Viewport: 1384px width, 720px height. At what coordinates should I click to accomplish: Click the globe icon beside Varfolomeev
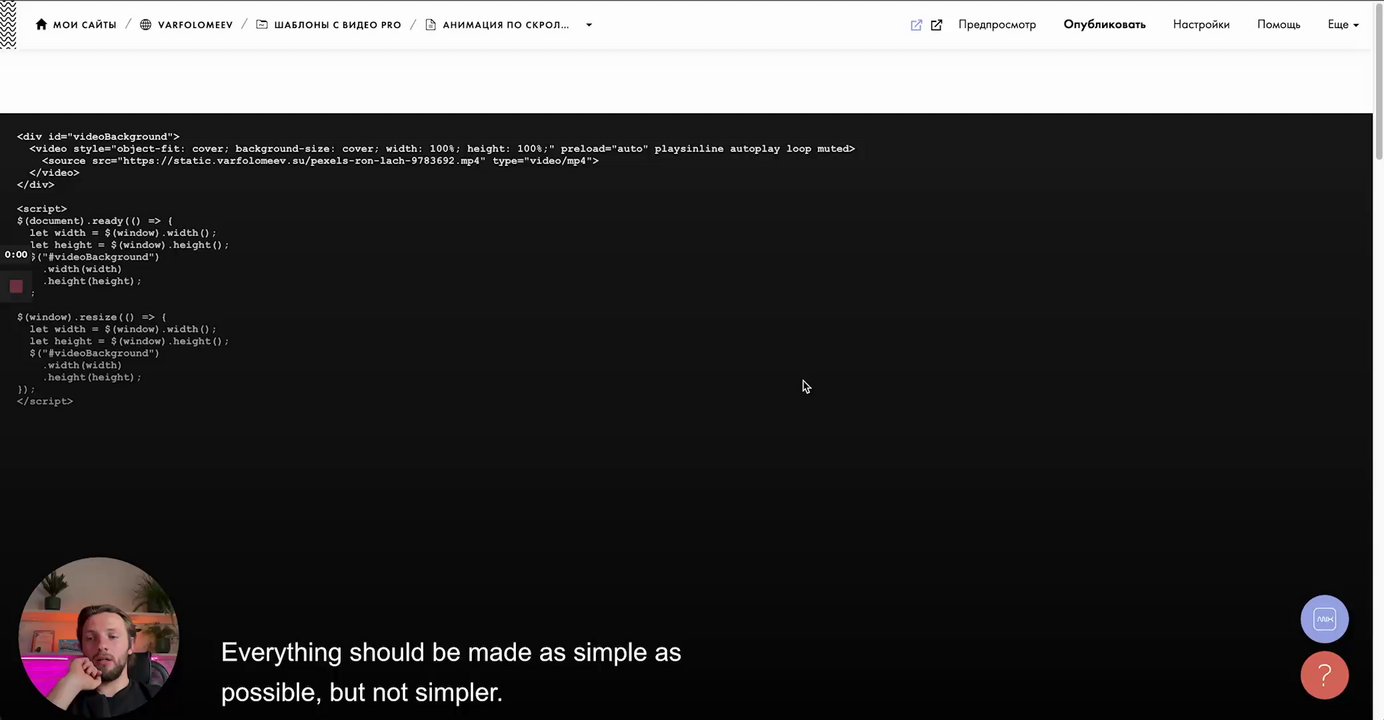pyautogui.click(x=146, y=25)
